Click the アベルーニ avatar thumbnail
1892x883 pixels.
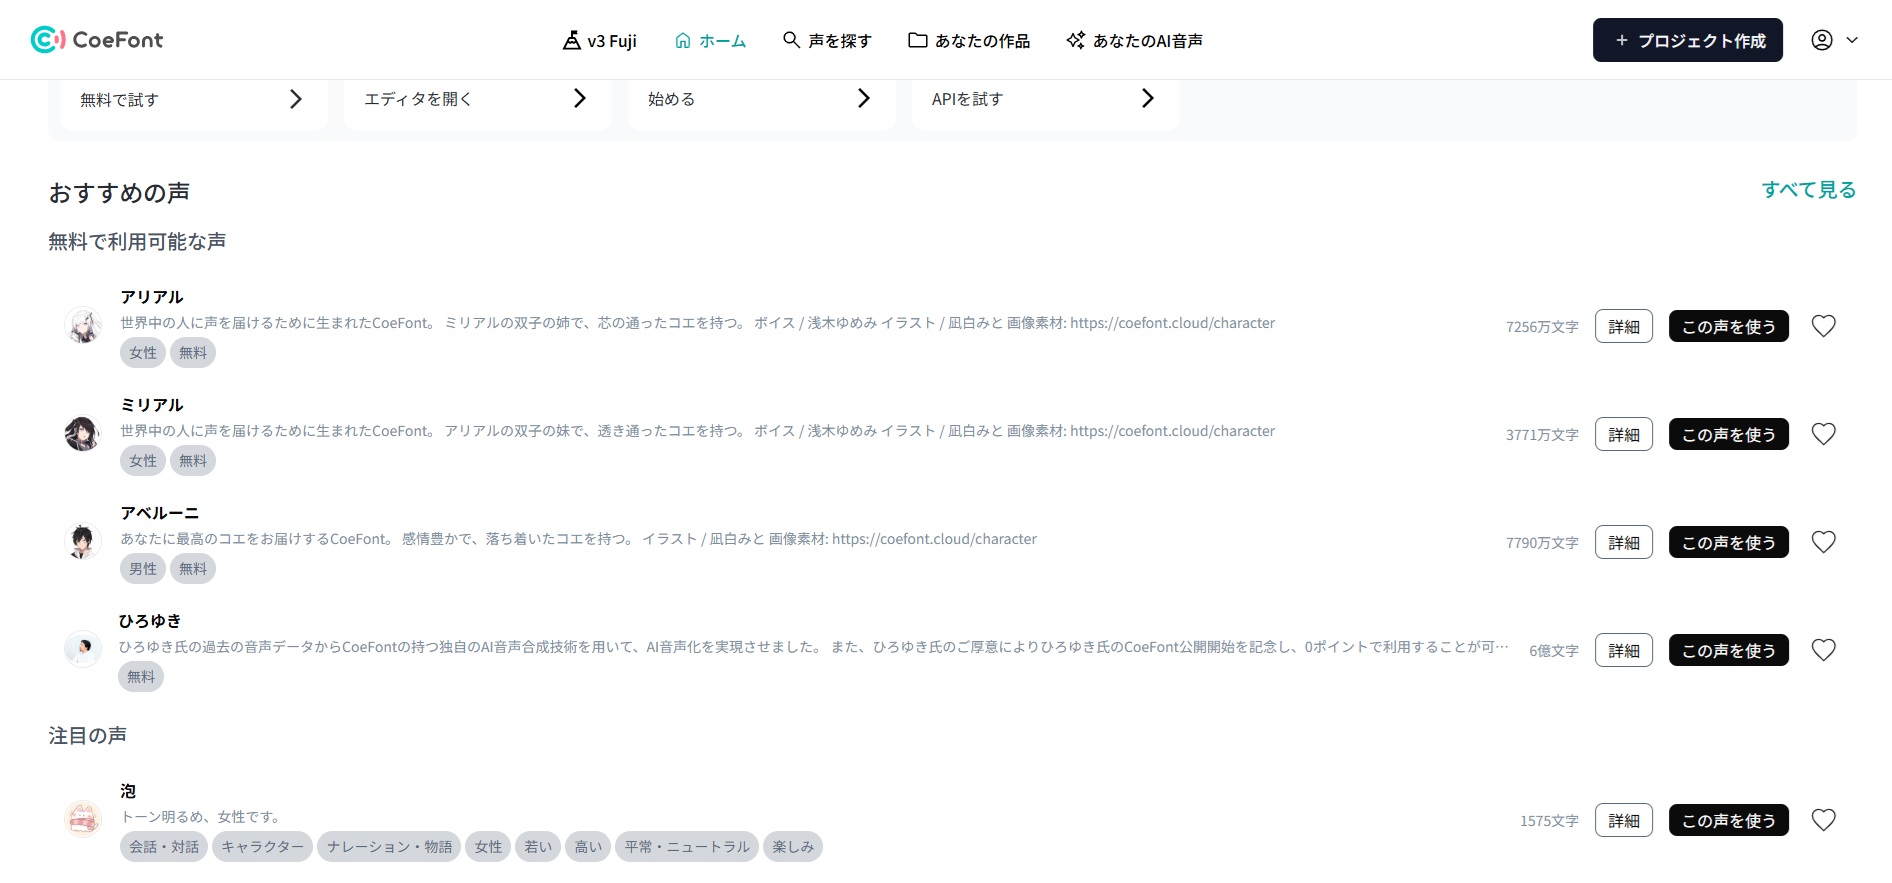[83, 541]
